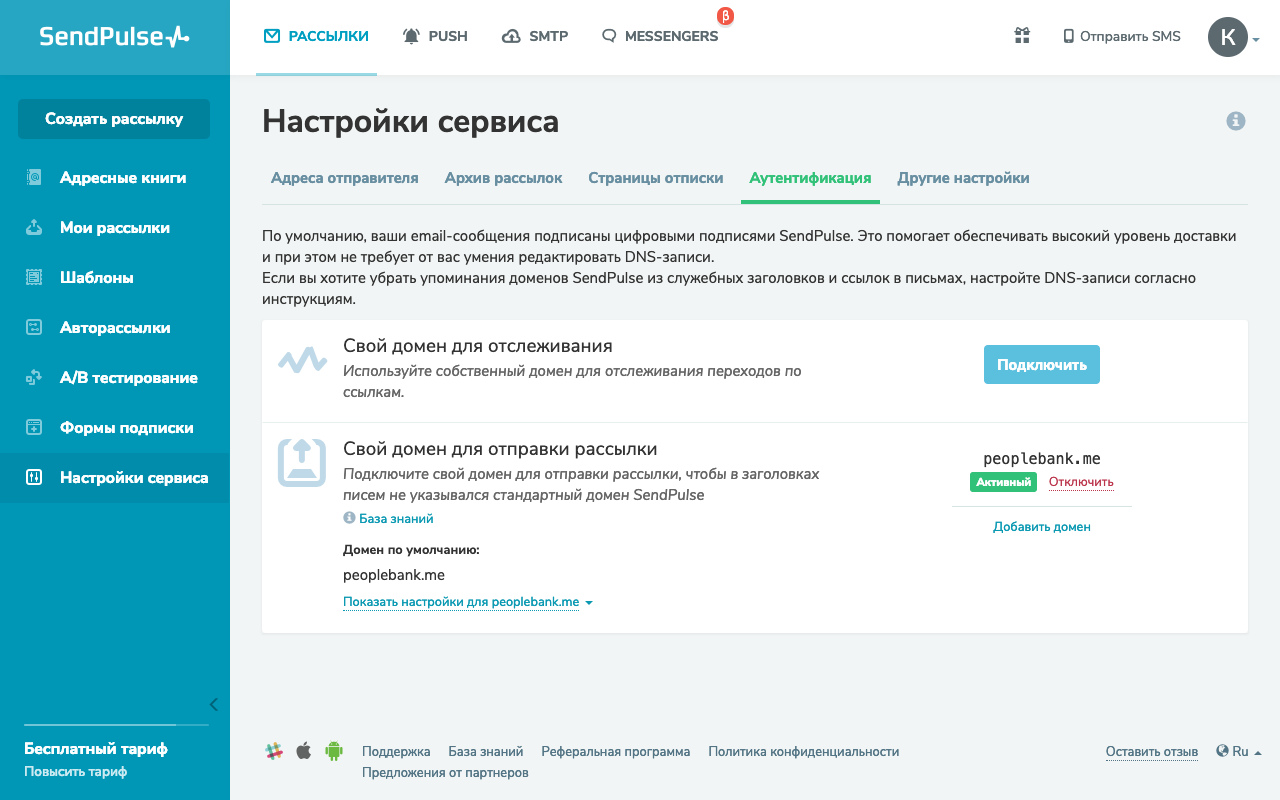This screenshot has width=1280, height=800.
Task: Click the info icon beside page title
Action: tap(1236, 121)
